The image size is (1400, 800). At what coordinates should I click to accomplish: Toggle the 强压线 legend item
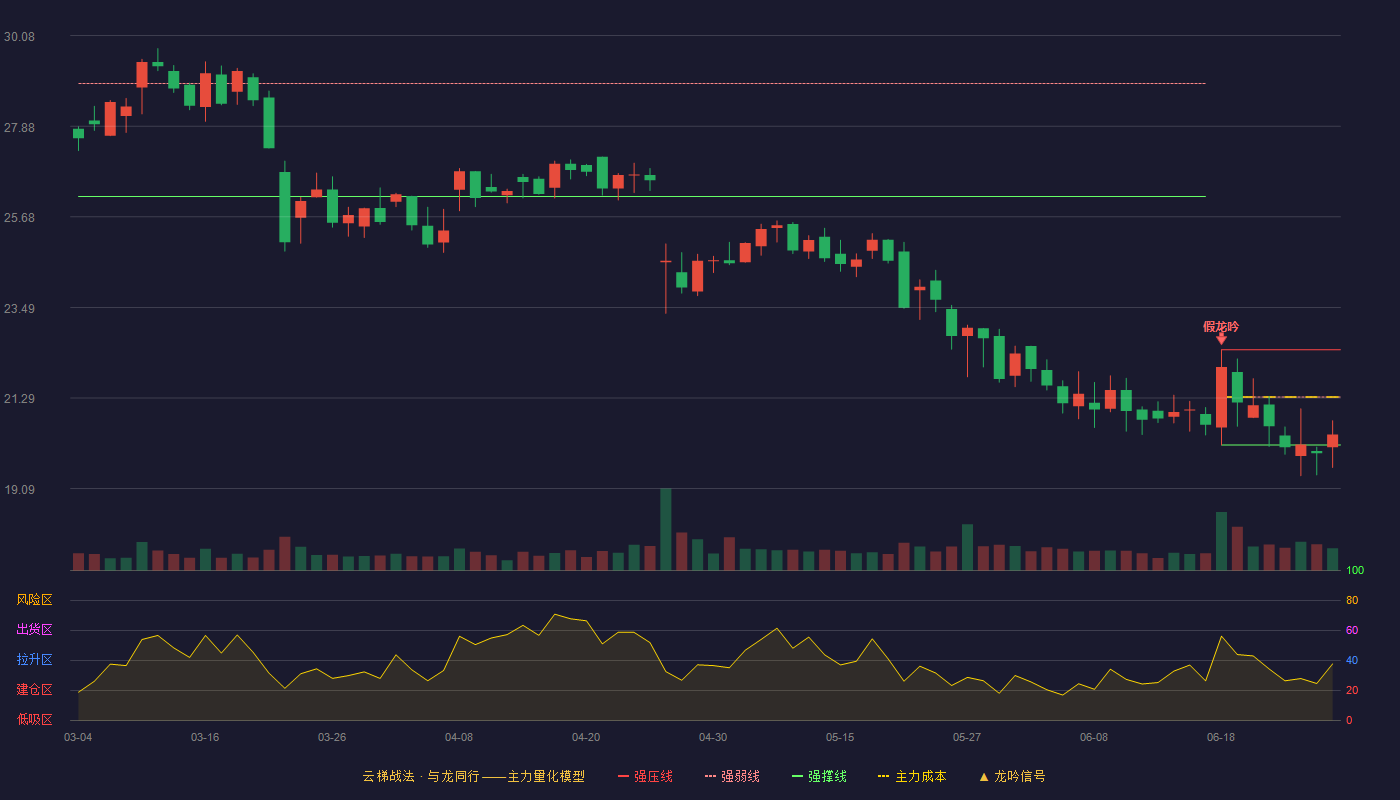coord(645,776)
